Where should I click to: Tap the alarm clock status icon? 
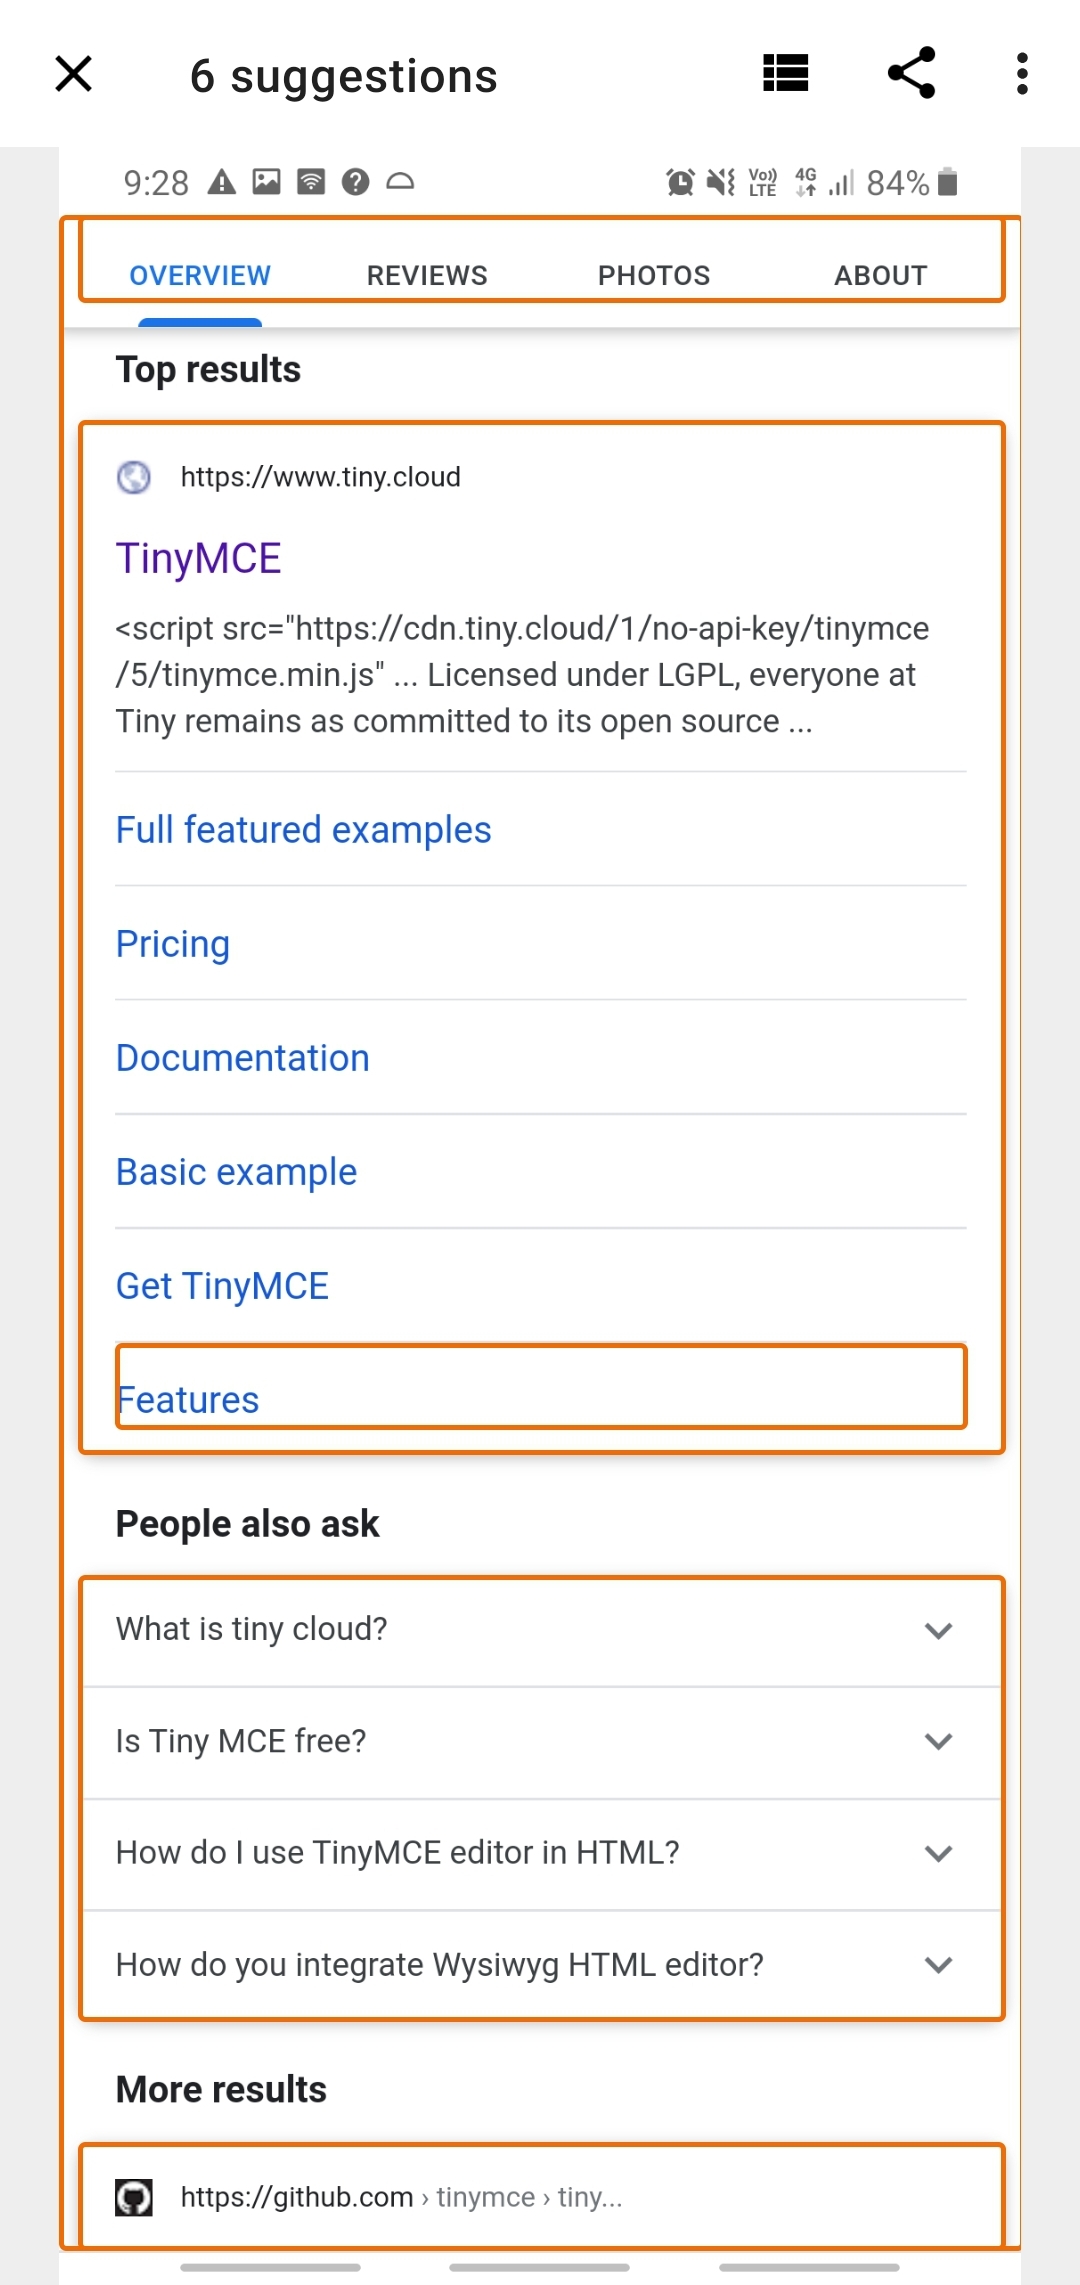click(x=680, y=182)
